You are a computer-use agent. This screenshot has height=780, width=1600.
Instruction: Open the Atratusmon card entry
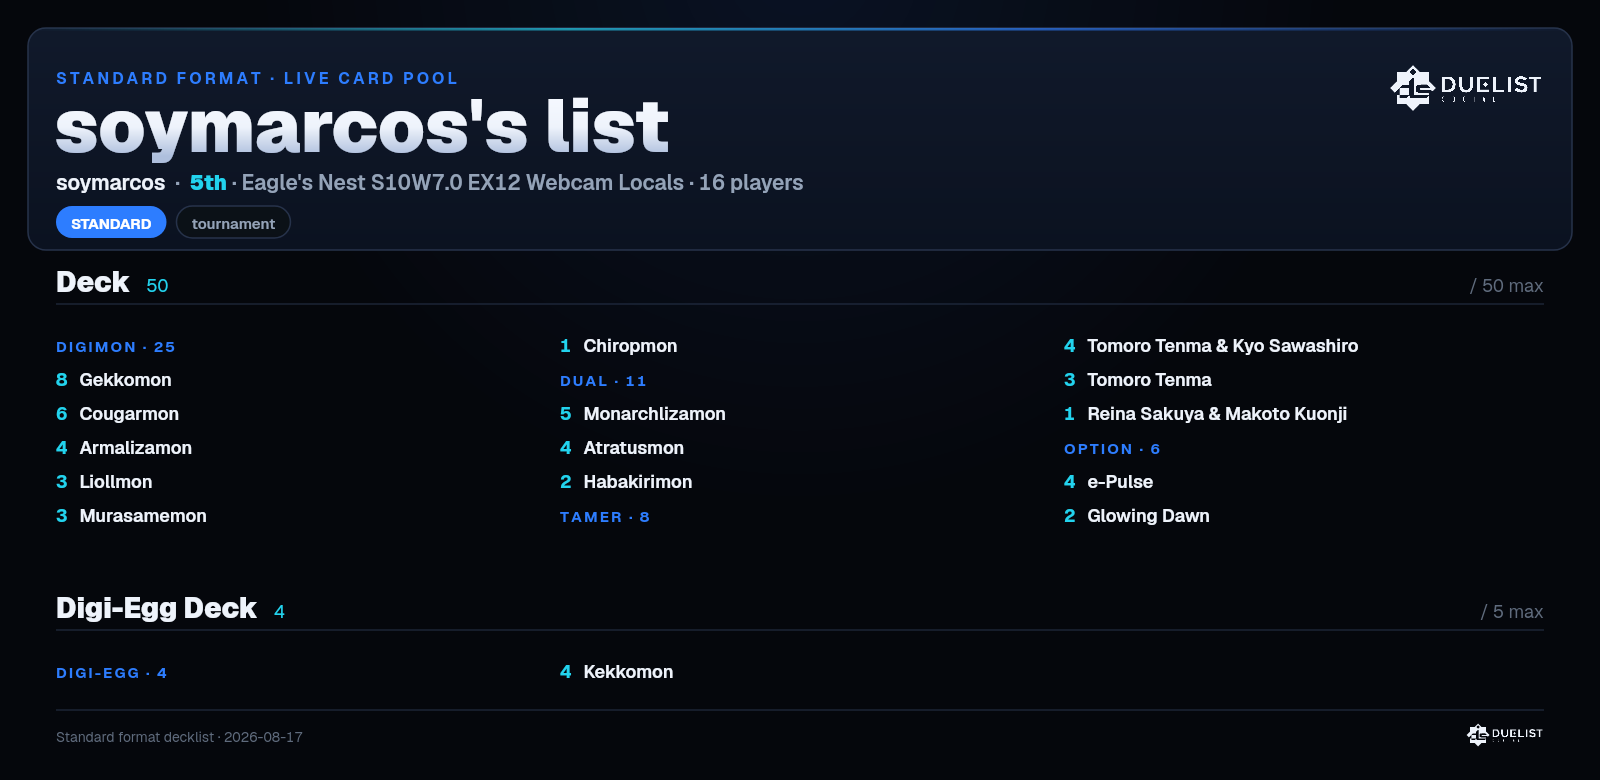pos(622,448)
